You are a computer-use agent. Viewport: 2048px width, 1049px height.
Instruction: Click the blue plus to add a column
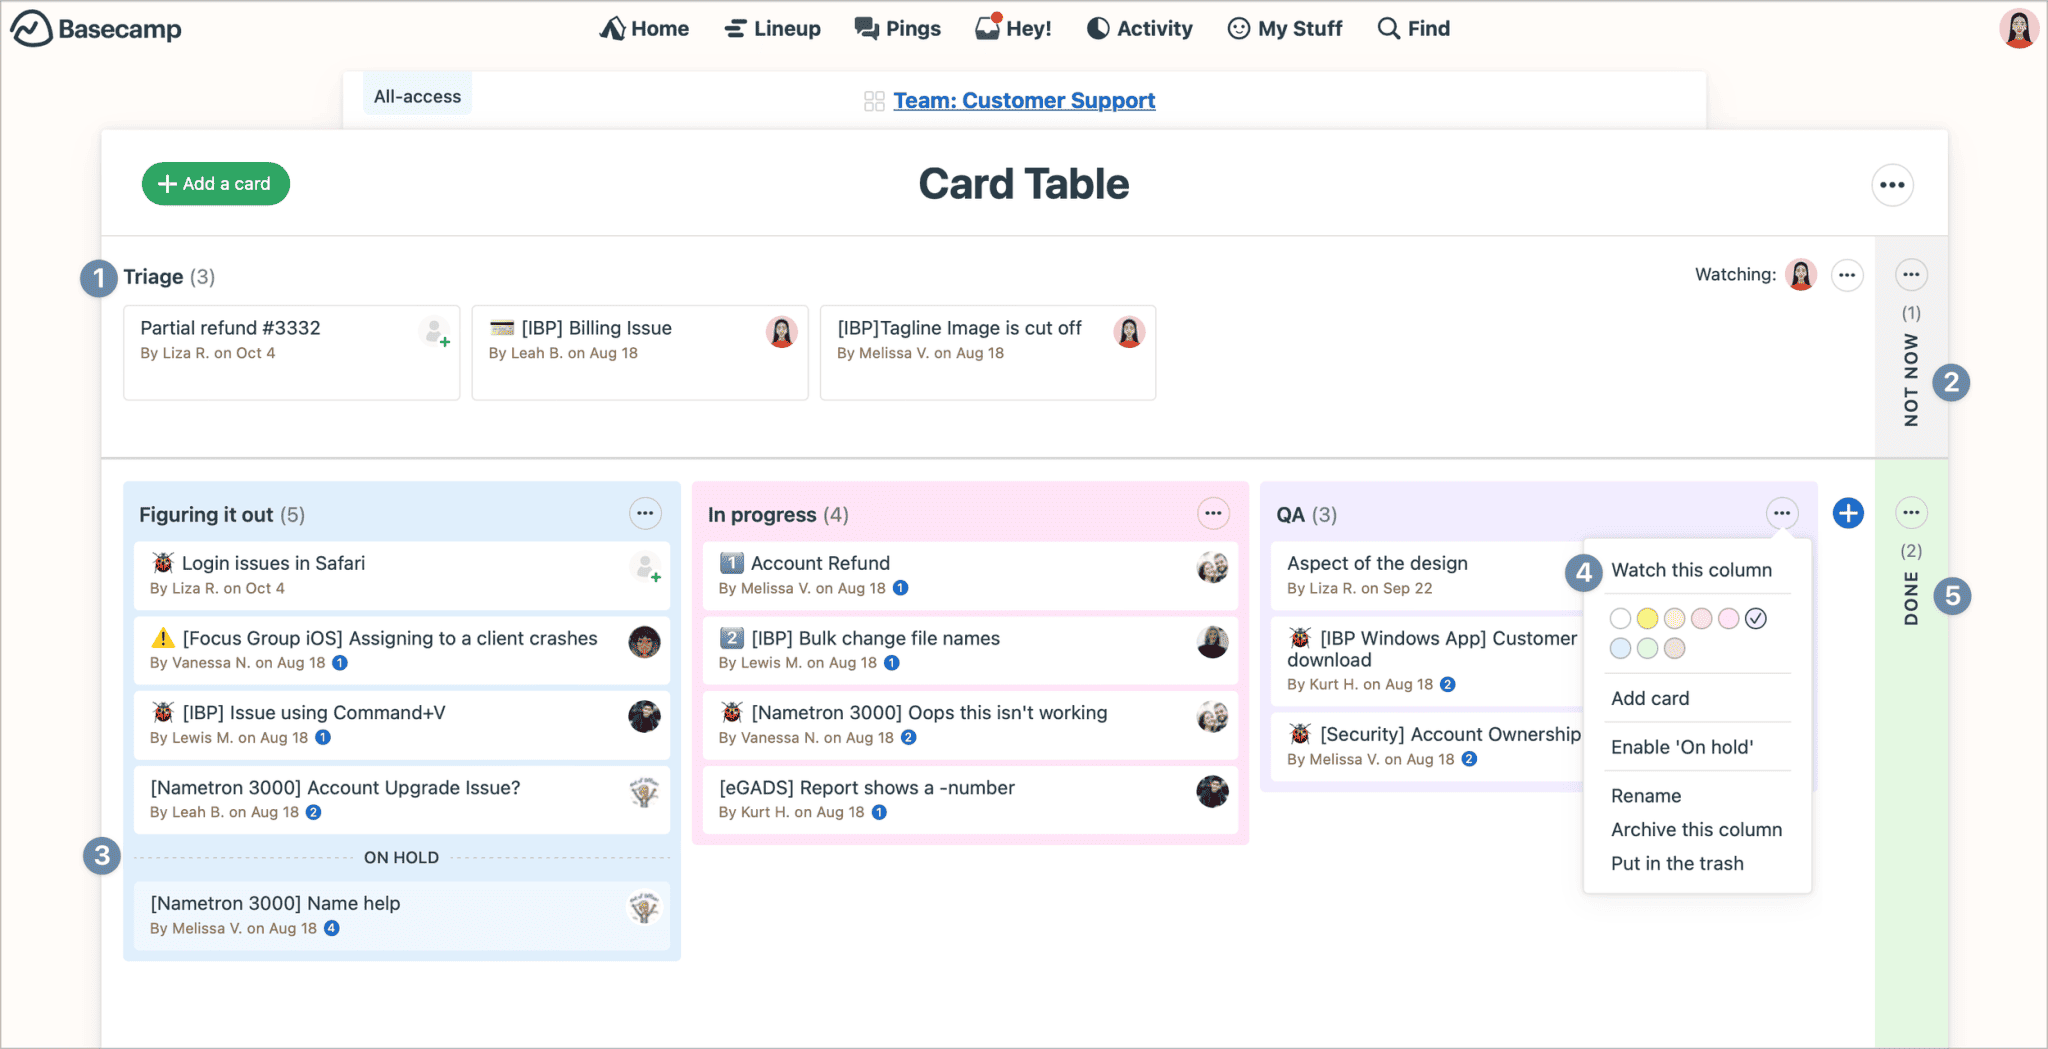pos(1847,513)
